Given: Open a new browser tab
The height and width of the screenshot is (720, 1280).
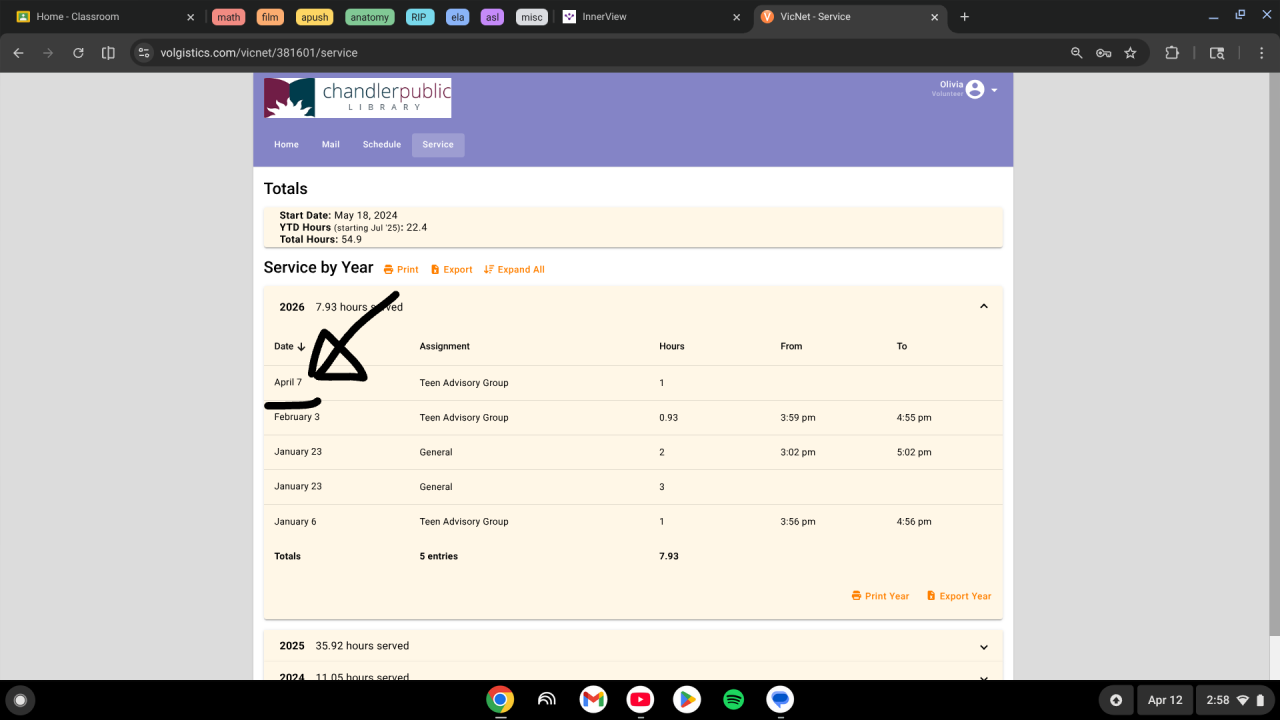Looking at the screenshot, I should (964, 17).
